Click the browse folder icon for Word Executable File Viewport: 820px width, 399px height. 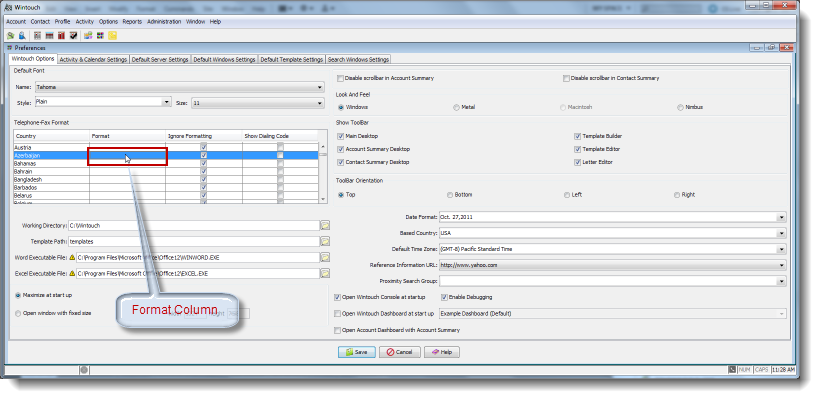coord(325,257)
